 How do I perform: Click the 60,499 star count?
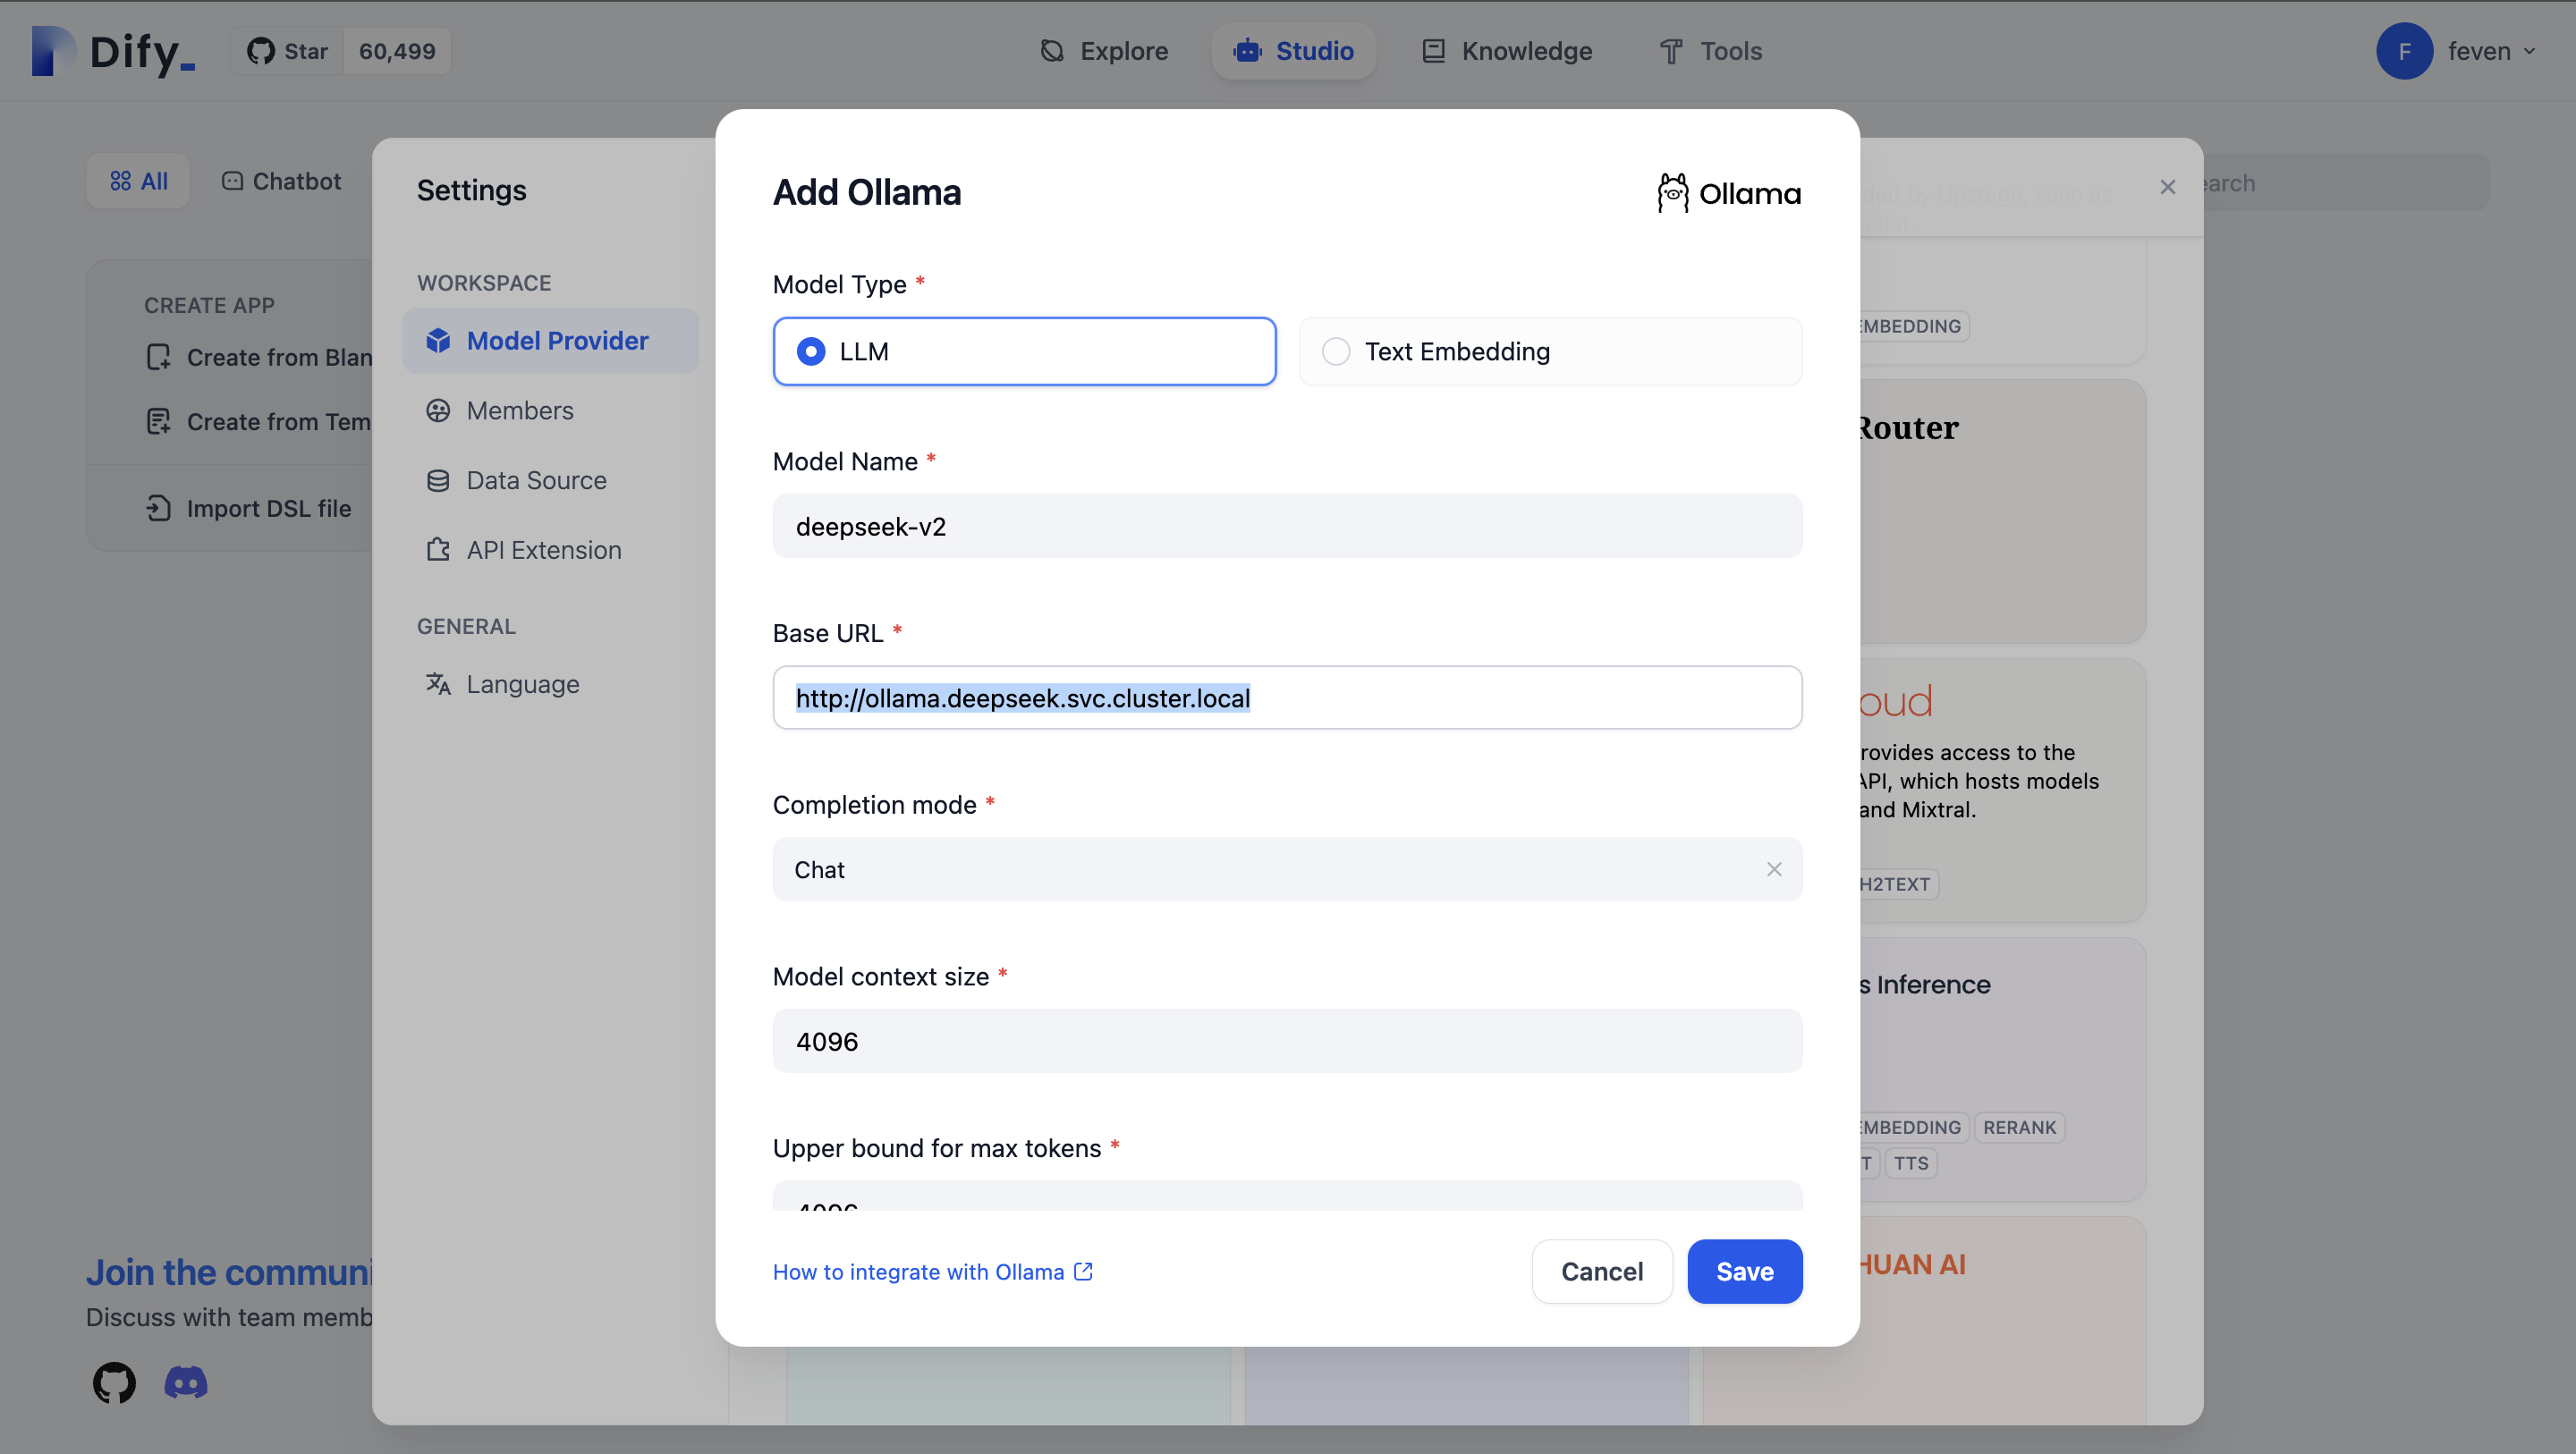coord(397,51)
